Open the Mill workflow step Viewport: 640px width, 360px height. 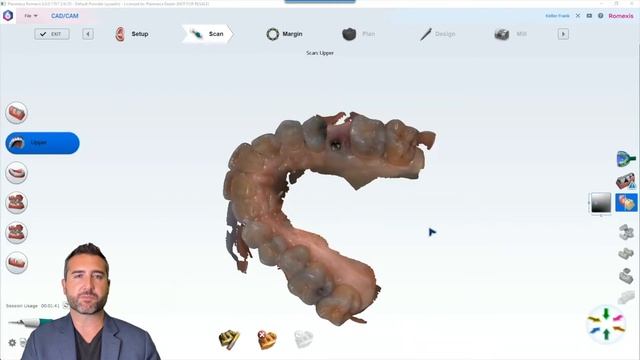510,34
